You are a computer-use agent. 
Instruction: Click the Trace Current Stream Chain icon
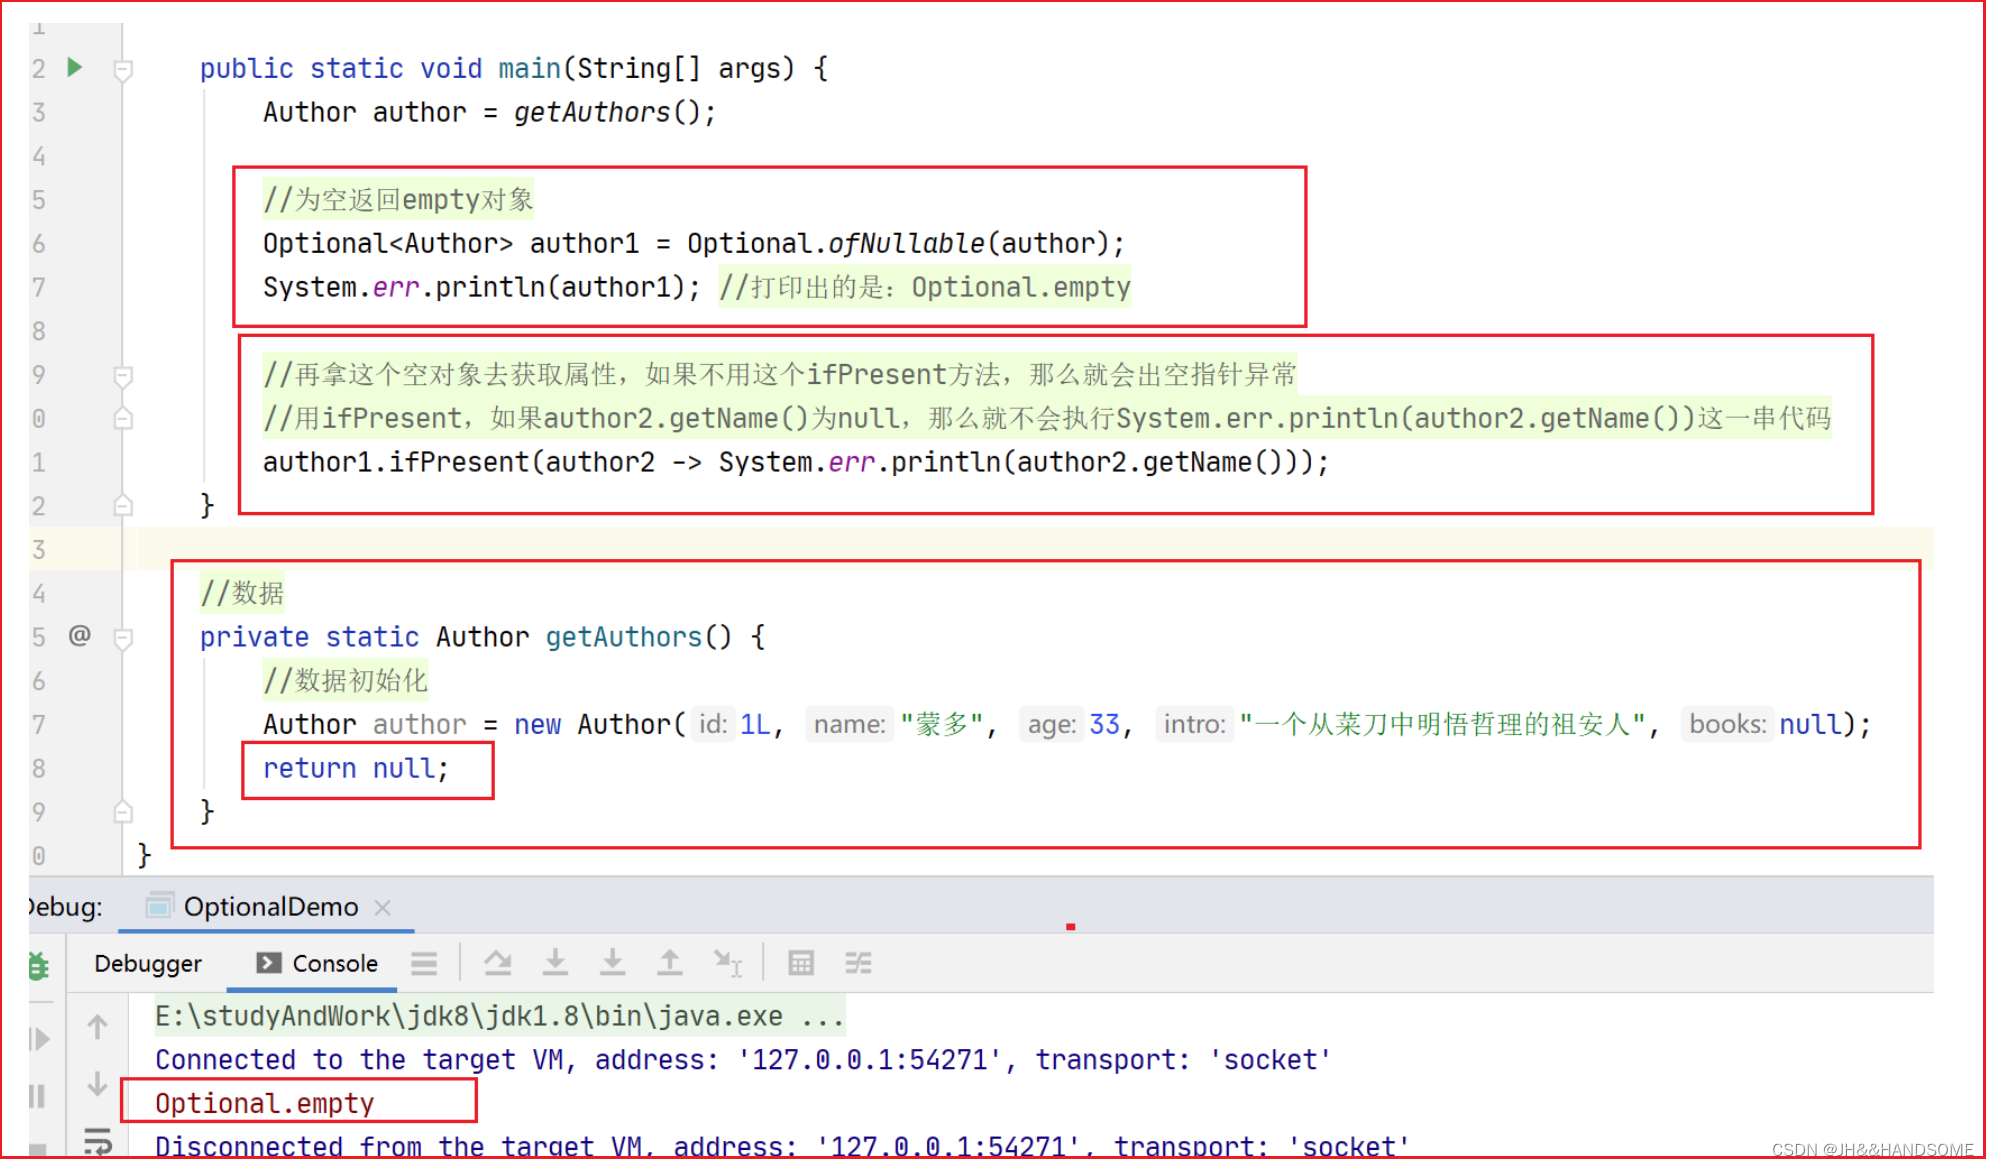858,963
